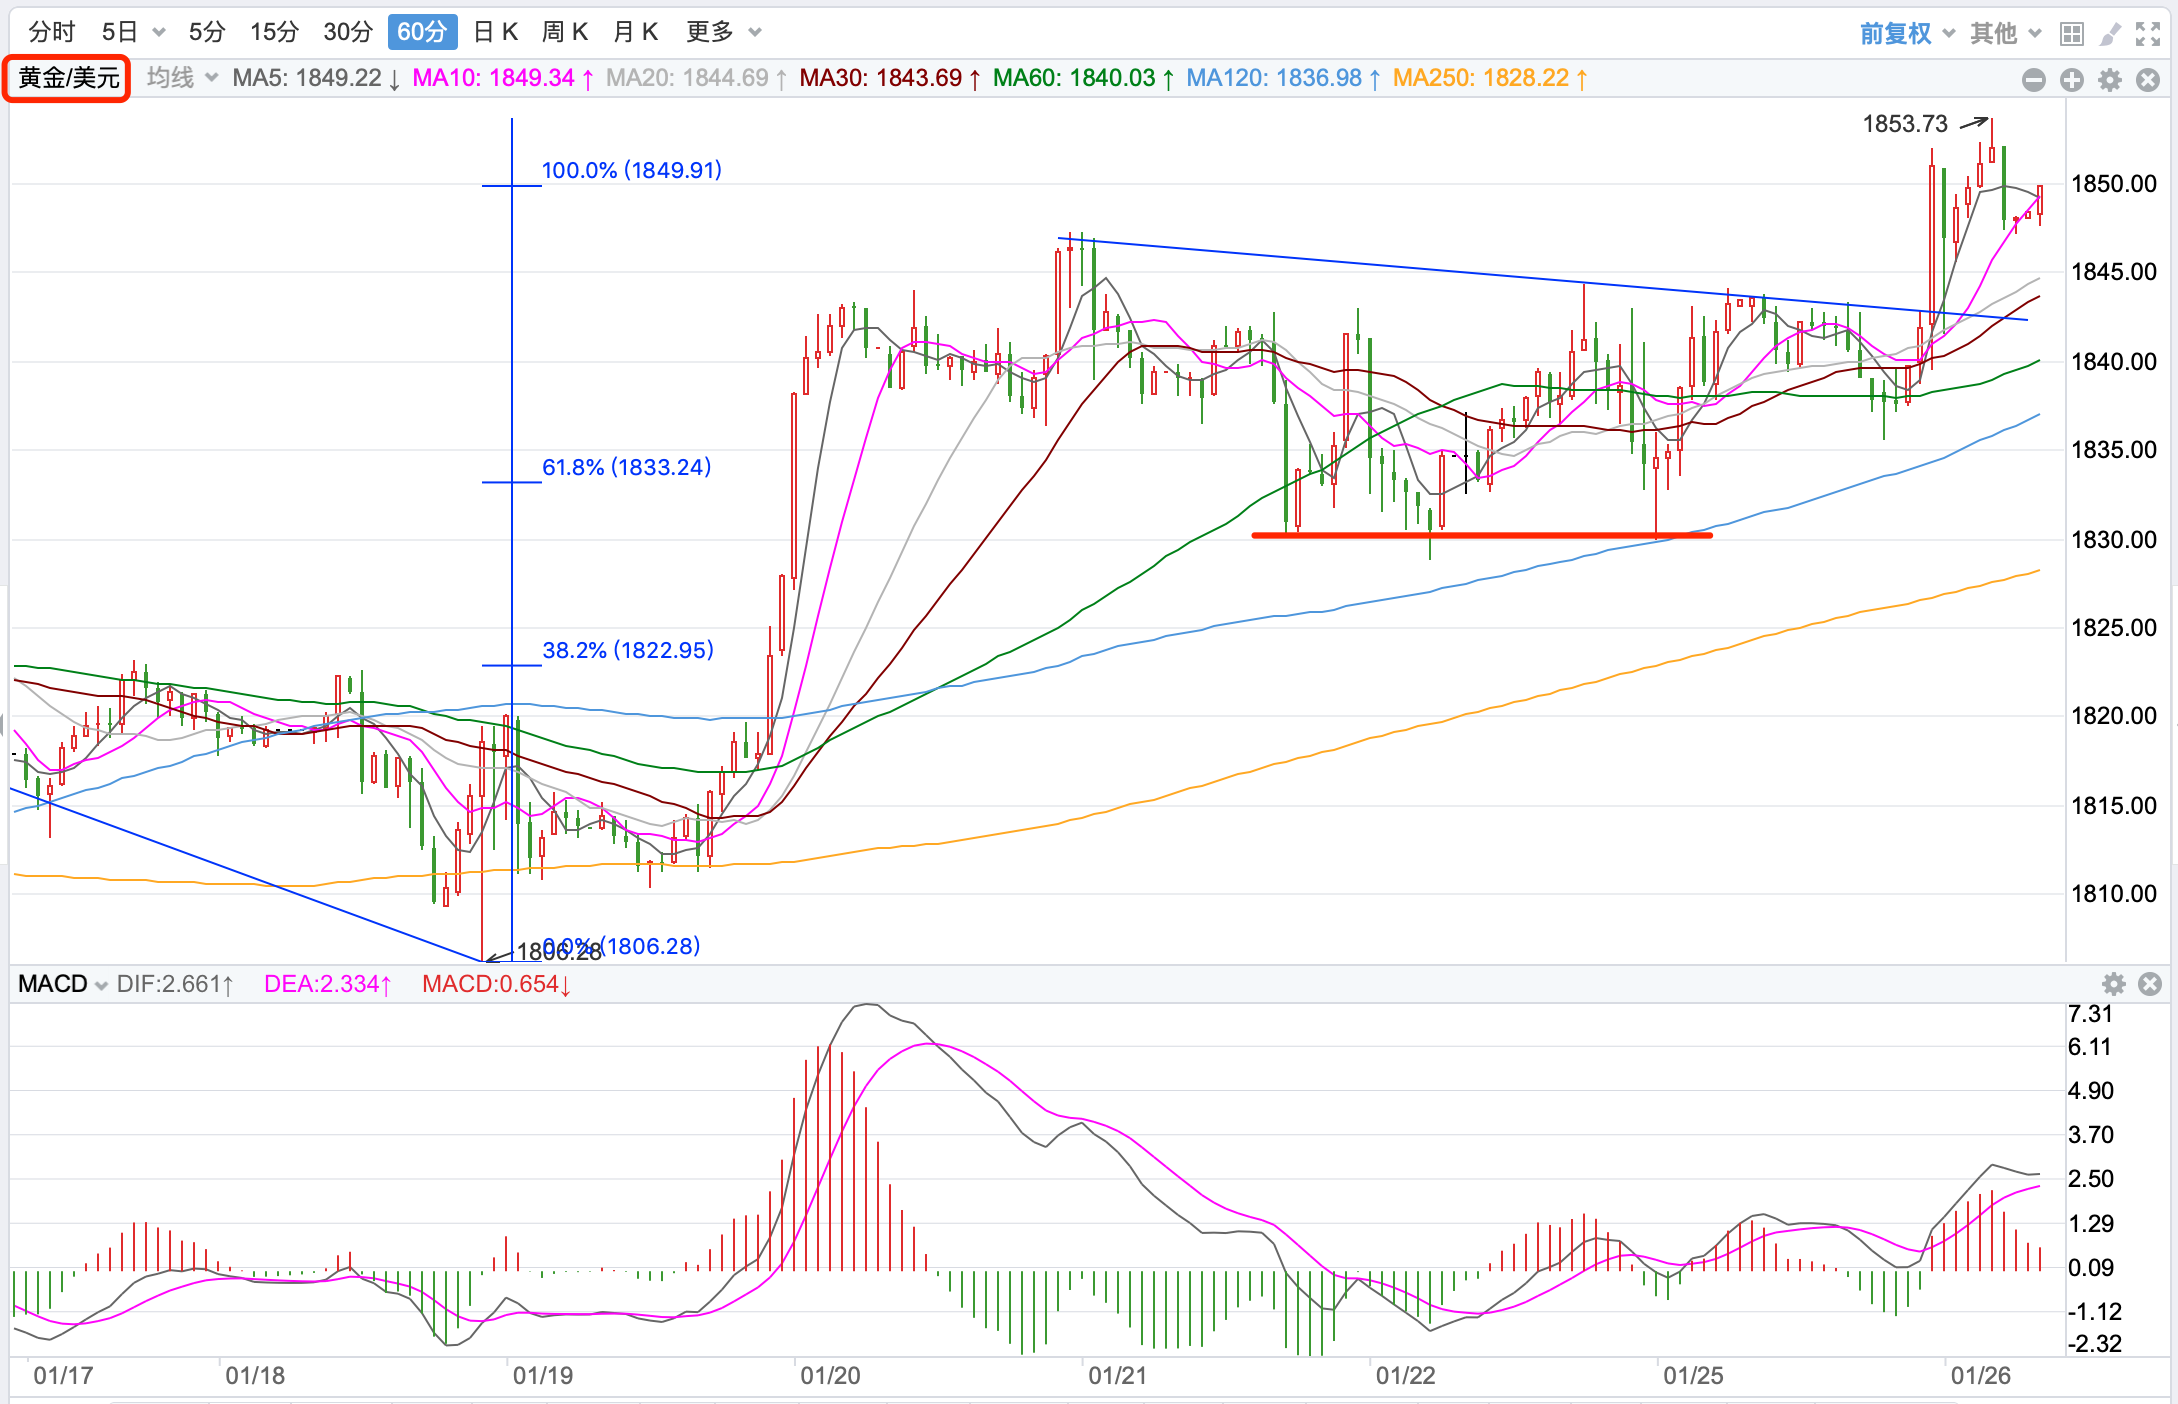The image size is (2178, 1404).
Task: Select the 分时 view tab
Action: pos(52,32)
